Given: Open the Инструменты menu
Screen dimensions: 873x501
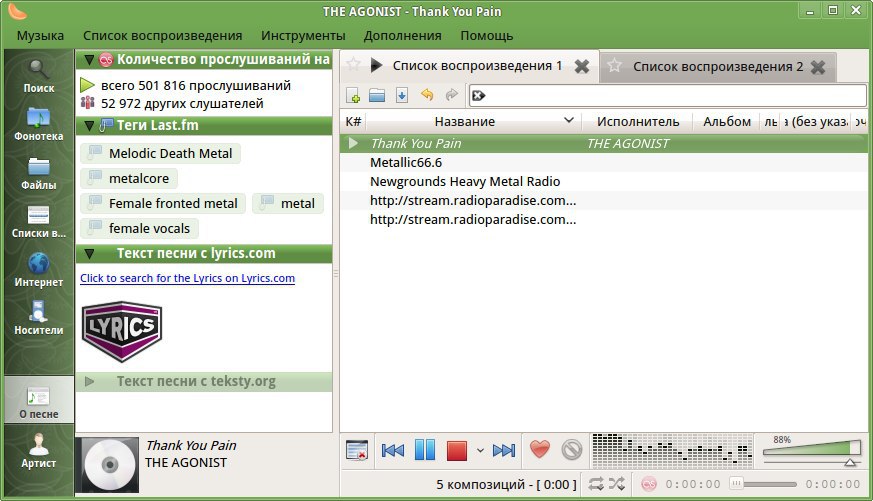Looking at the screenshot, I should point(303,36).
